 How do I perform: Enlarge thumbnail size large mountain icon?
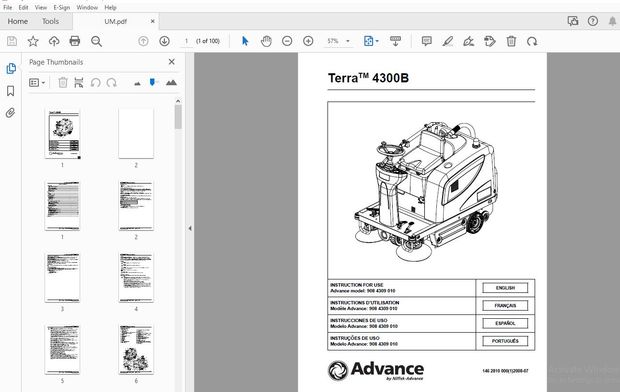point(171,82)
